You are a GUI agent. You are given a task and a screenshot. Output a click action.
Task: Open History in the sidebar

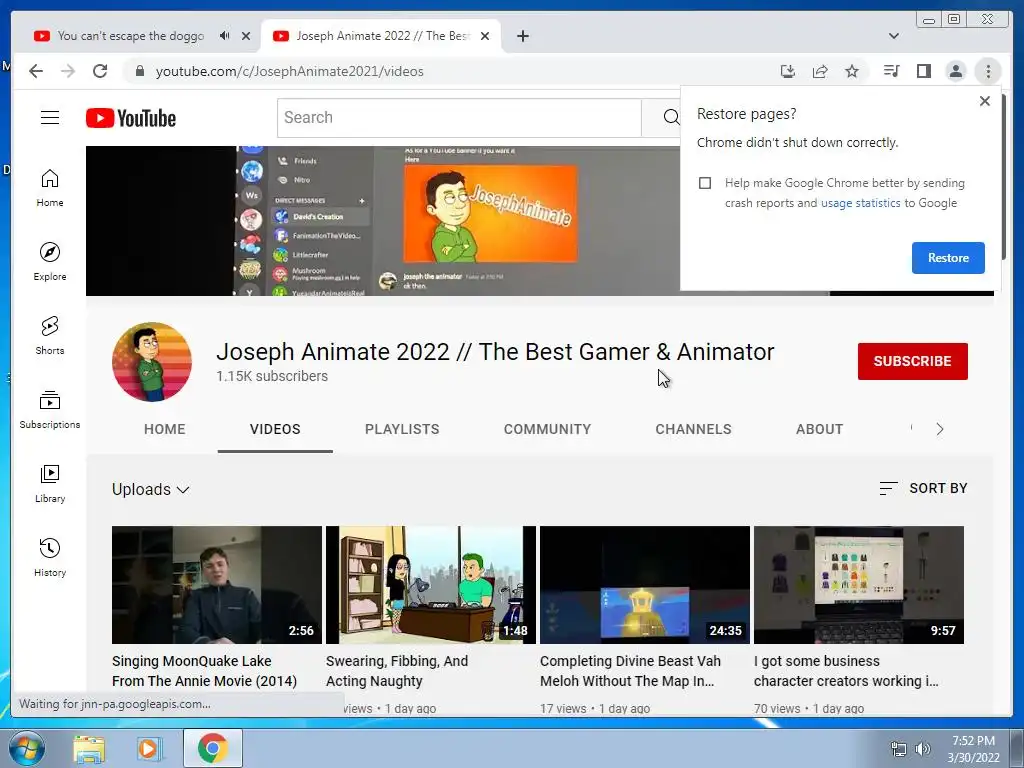coord(50,557)
